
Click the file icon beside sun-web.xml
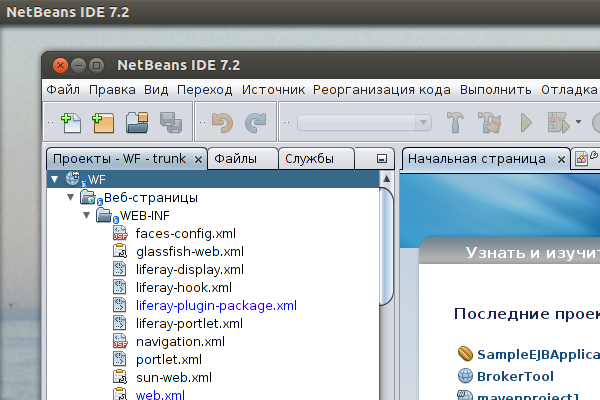[120, 377]
